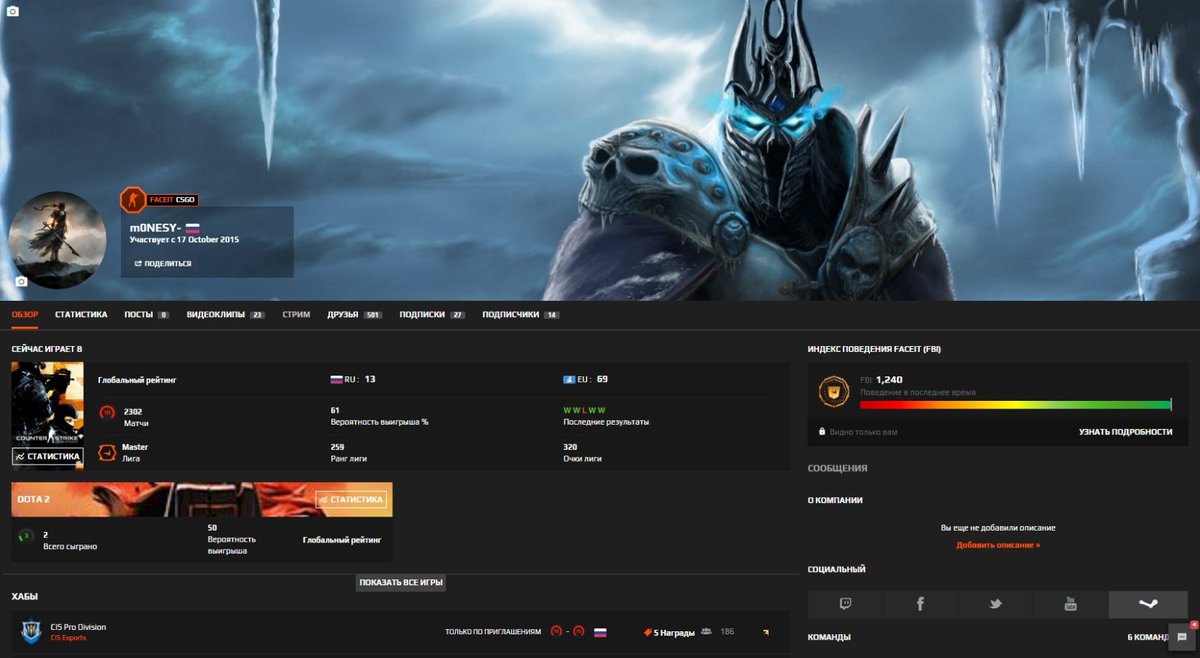1200x658 pixels.
Task: Click the 320 Очки лиги value
Action: [570, 447]
